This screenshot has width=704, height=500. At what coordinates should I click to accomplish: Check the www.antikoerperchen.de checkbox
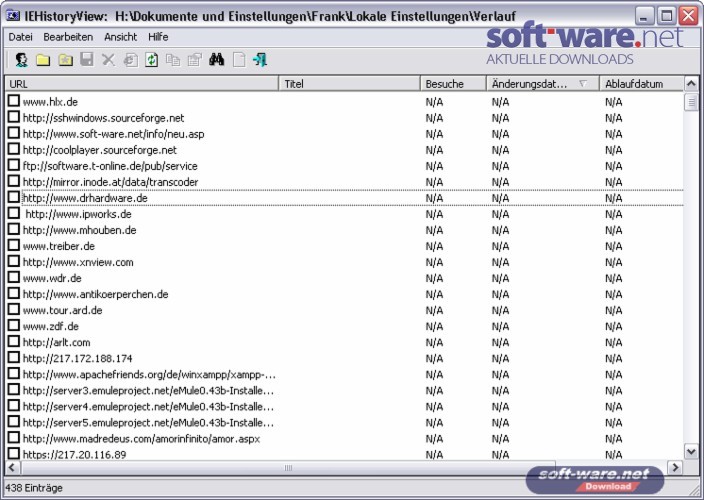point(14,294)
